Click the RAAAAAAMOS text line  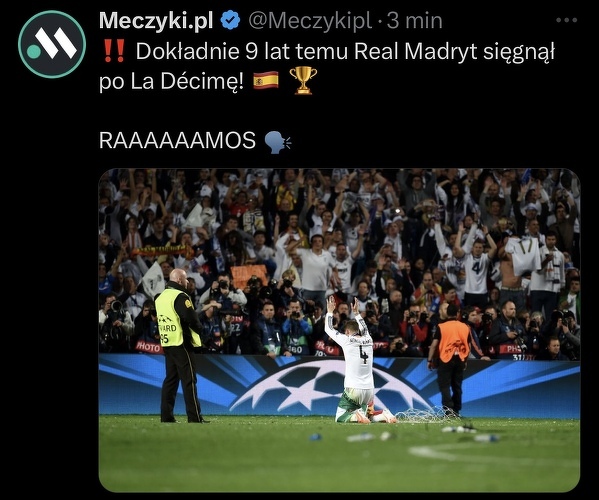click(x=177, y=141)
